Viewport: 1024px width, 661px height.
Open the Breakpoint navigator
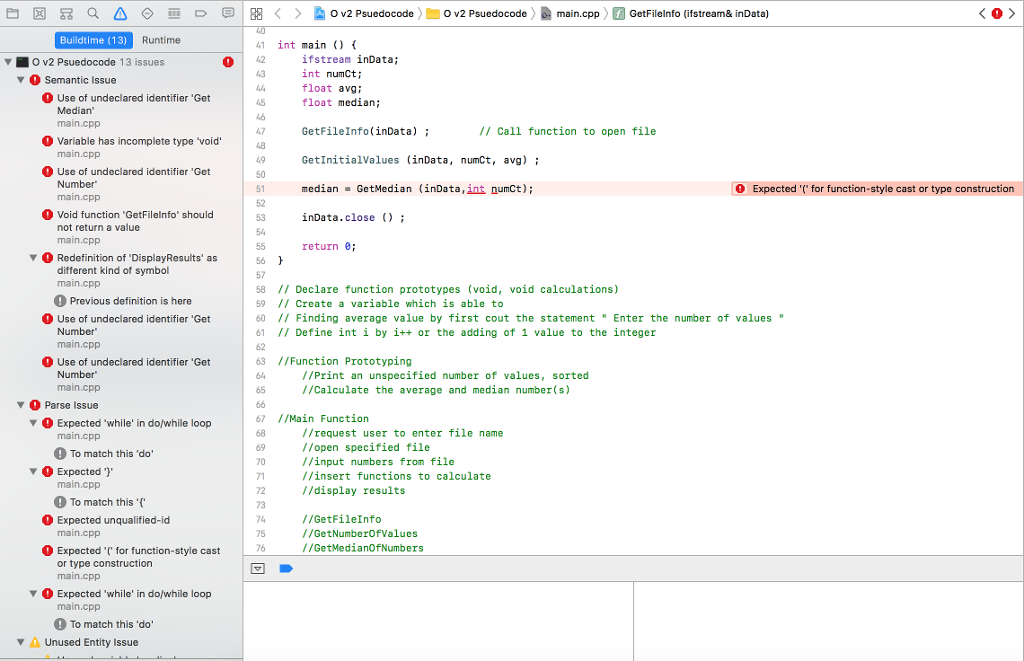[x=203, y=13]
